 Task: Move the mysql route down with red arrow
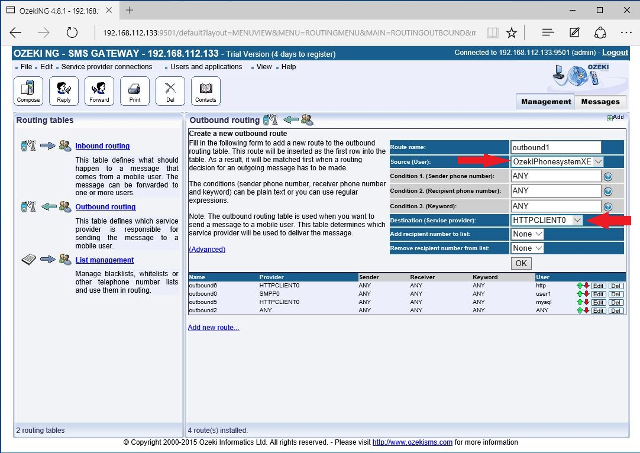tap(586, 302)
